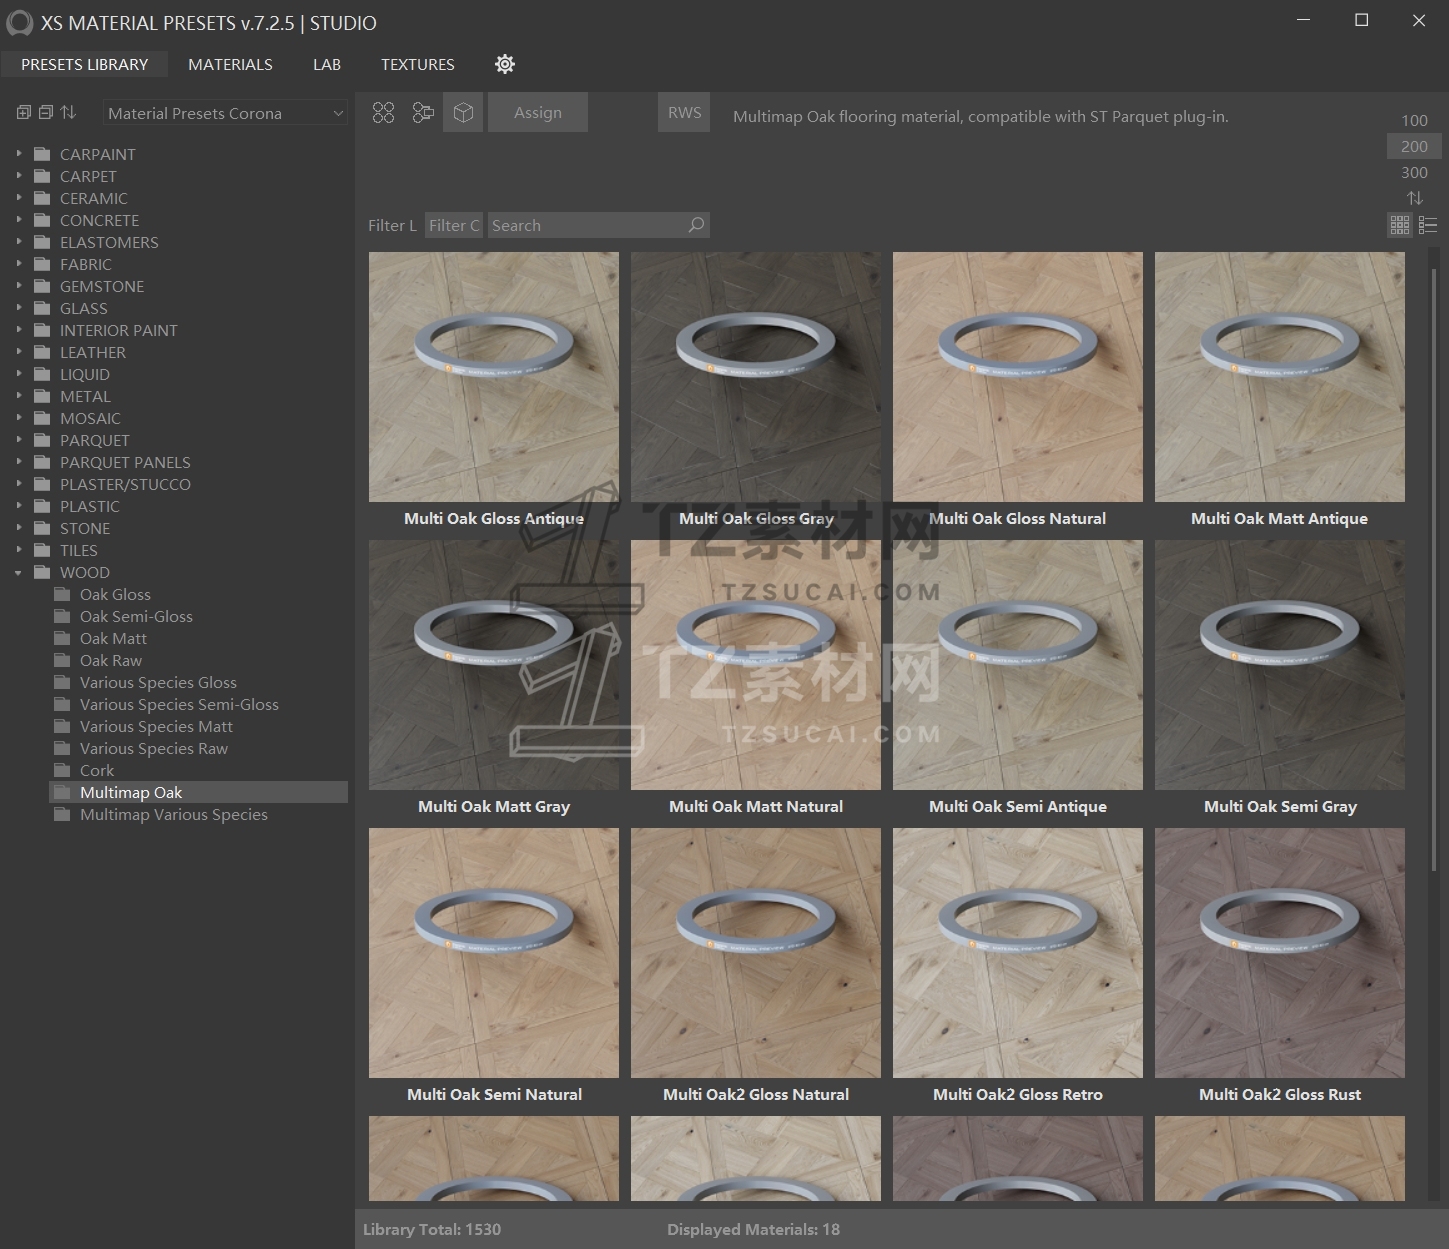Viewport: 1449px width, 1249px height.
Task: Collapse the WOOD folder
Action: click(x=18, y=573)
